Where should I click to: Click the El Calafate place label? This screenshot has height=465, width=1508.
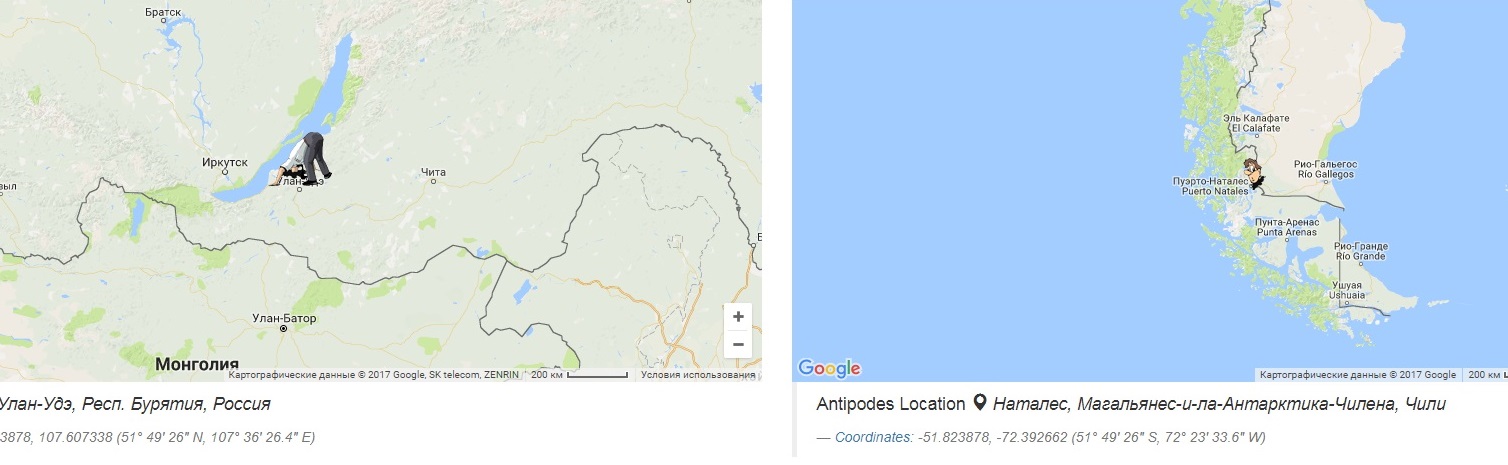click(x=1256, y=123)
